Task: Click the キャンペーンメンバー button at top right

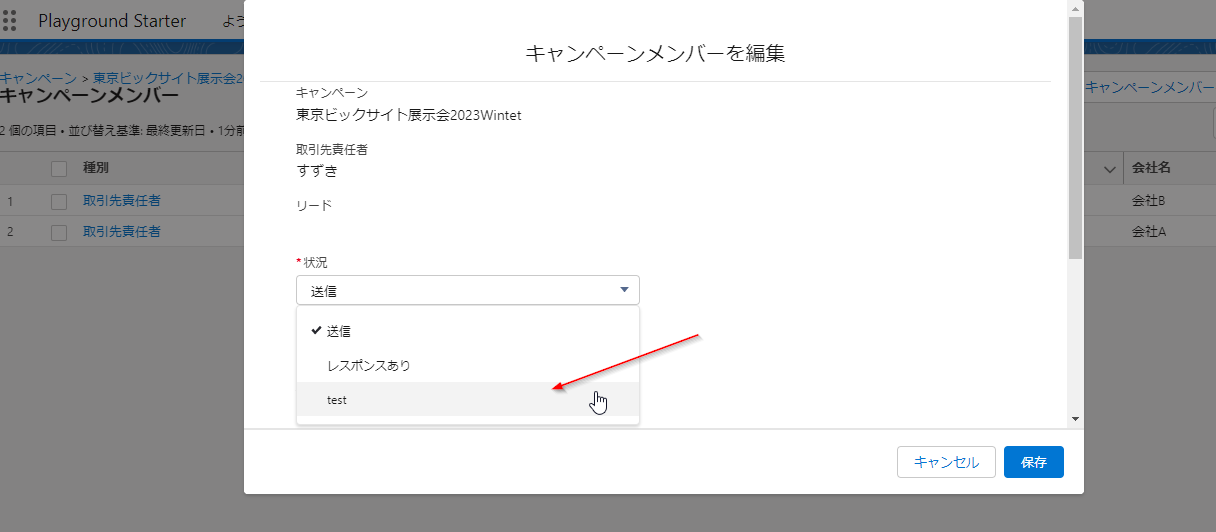Action: pyautogui.click(x=1150, y=87)
